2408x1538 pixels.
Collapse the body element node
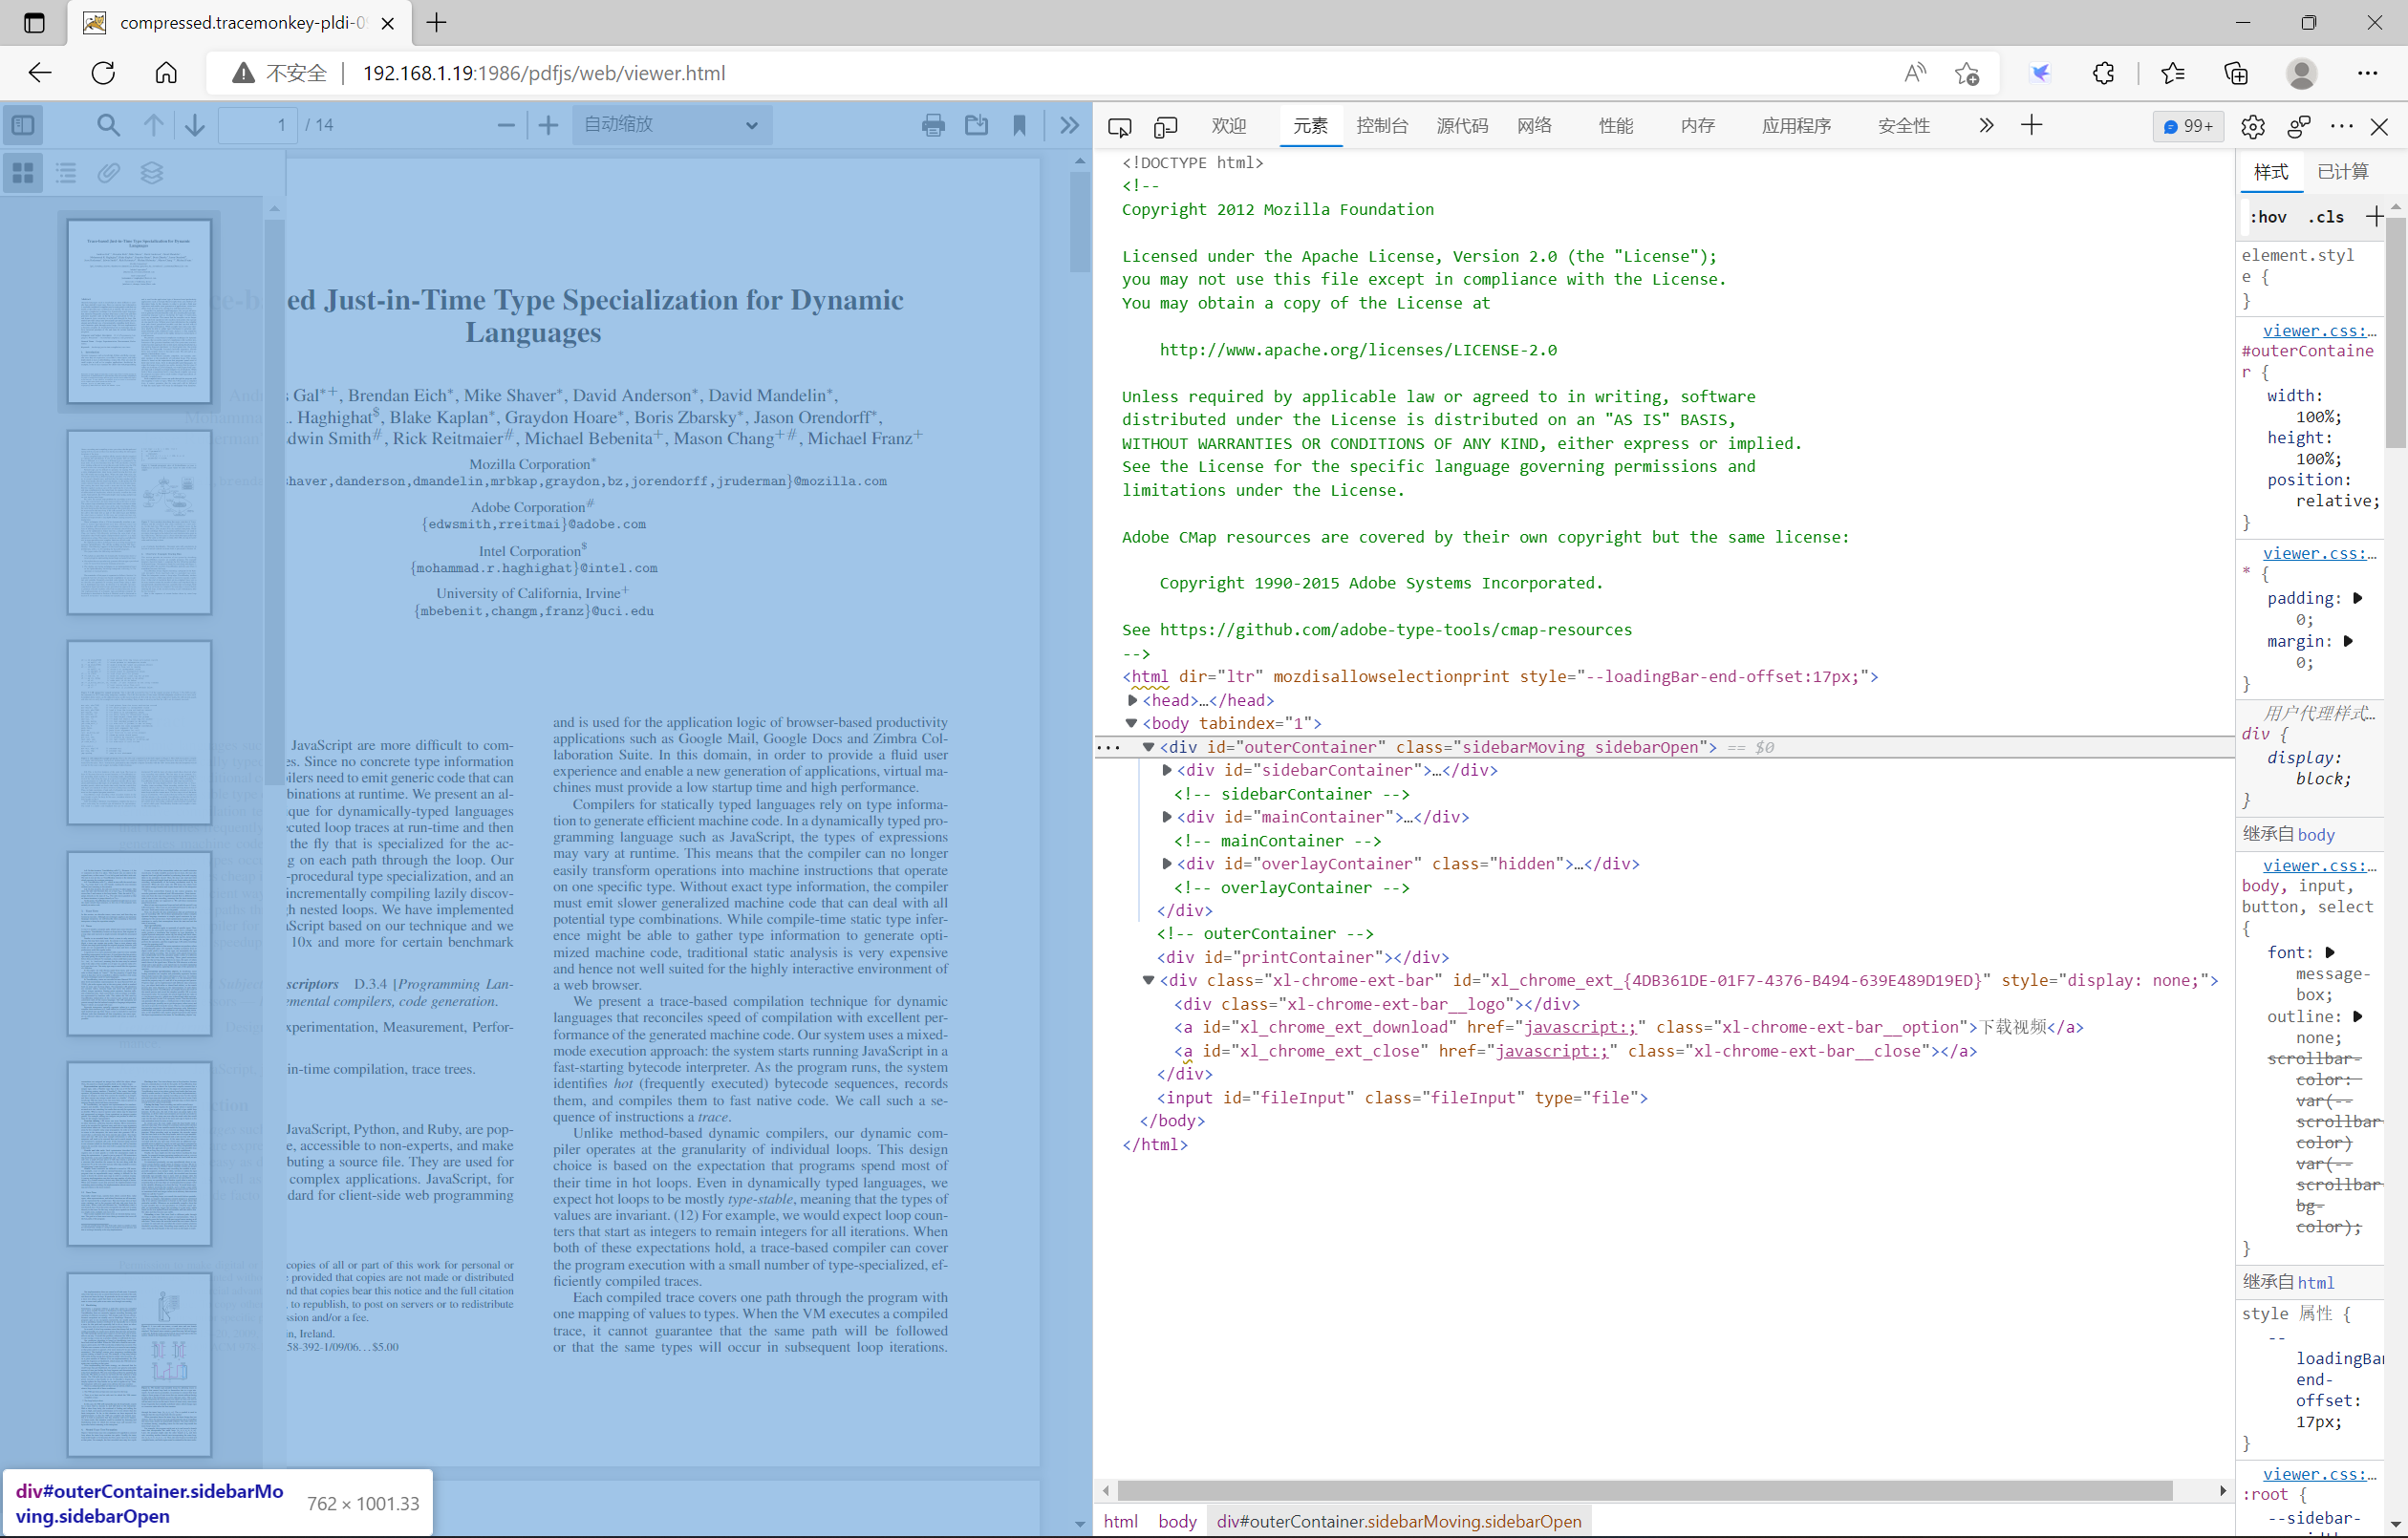1131,723
